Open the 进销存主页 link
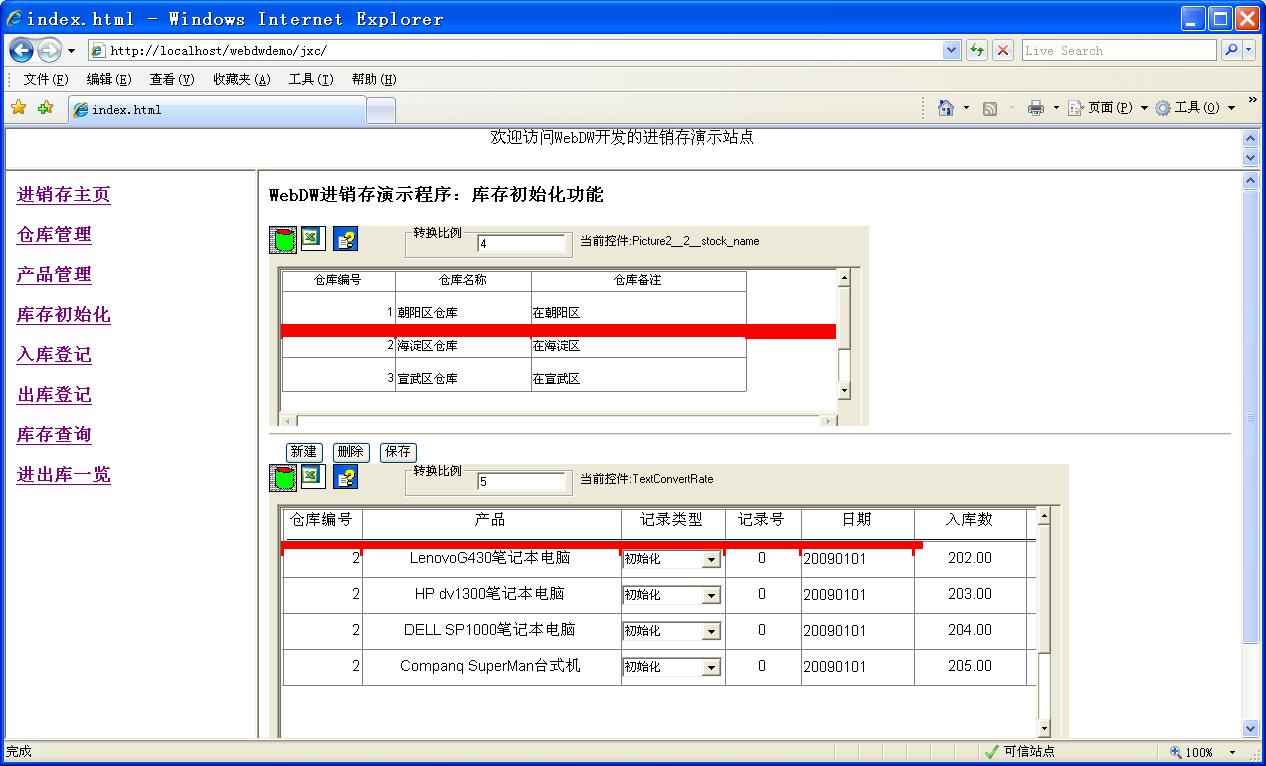 (x=64, y=195)
